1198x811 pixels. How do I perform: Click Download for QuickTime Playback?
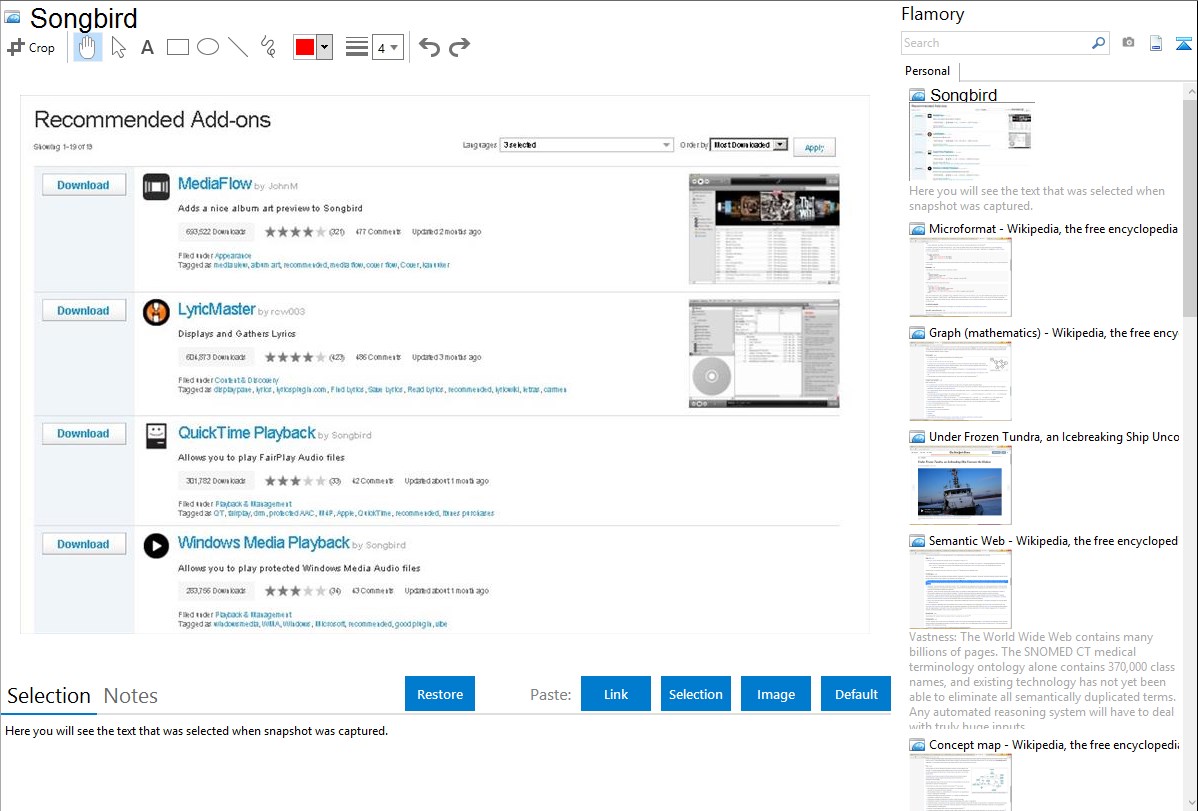83,433
